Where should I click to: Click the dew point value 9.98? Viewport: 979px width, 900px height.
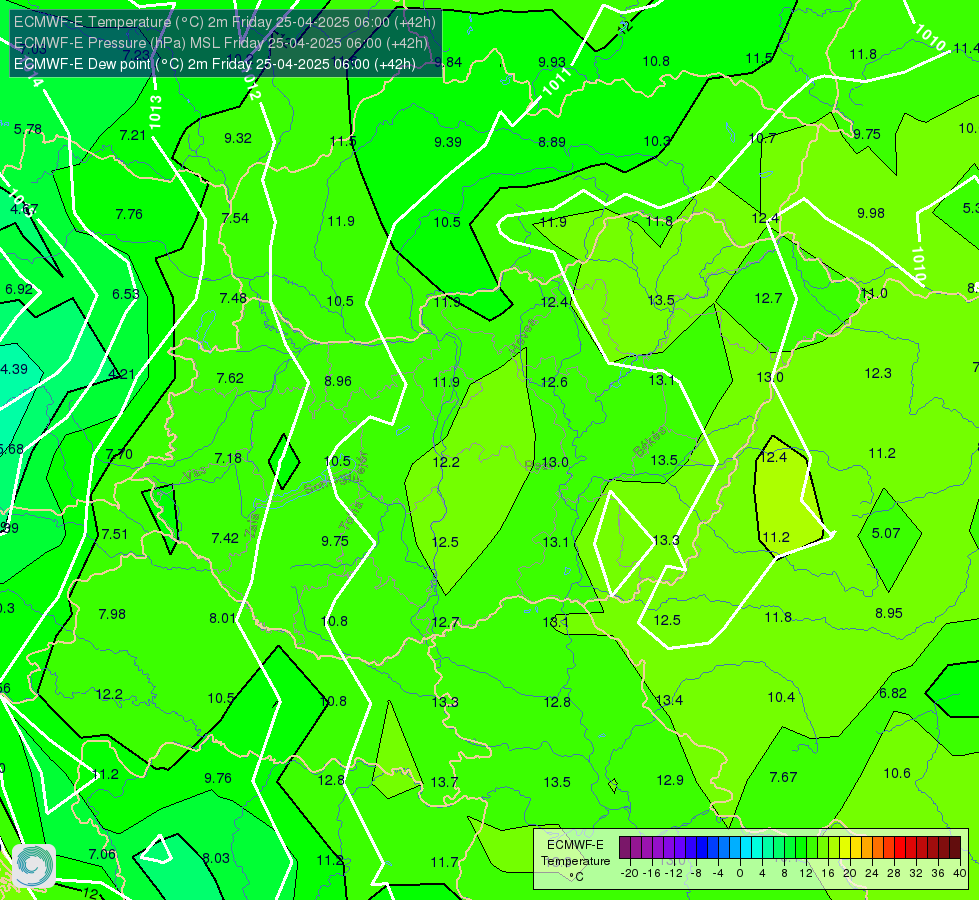click(x=871, y=214)
